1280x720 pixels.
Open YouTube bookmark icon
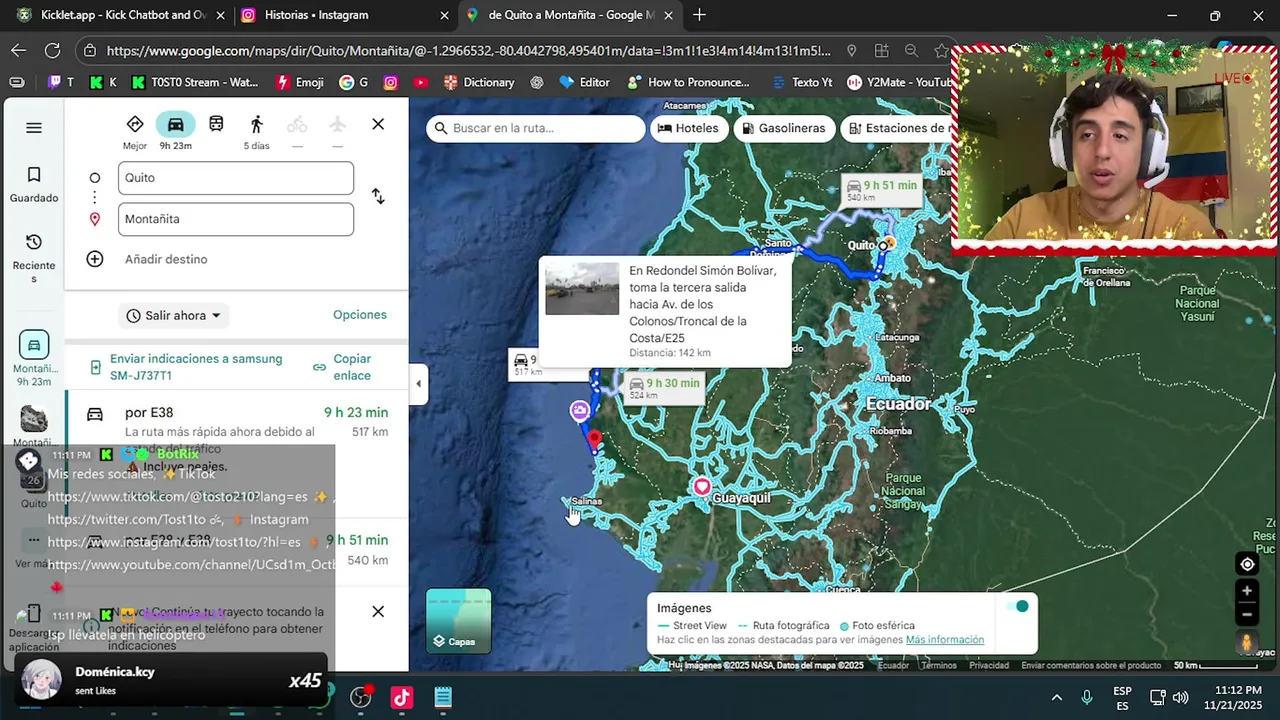[421, 82]
